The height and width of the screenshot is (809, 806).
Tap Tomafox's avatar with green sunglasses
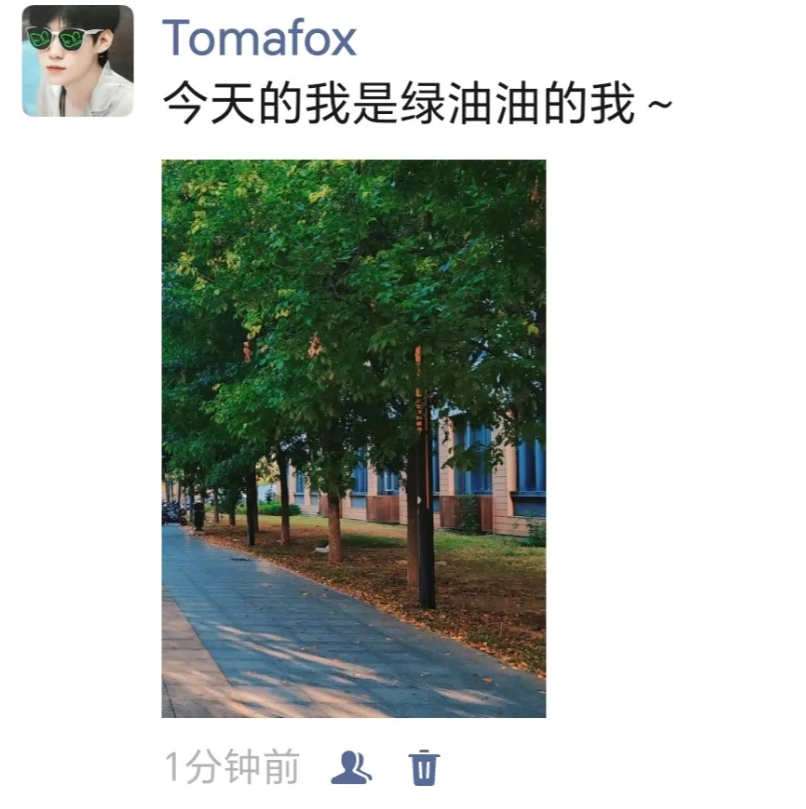78,61
